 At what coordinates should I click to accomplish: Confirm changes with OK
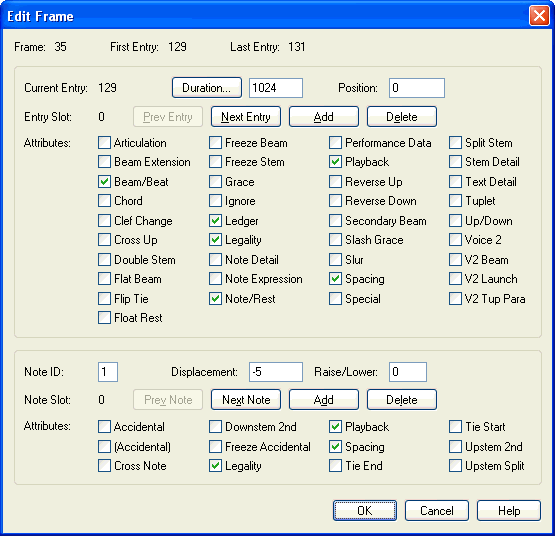point(365,511)
